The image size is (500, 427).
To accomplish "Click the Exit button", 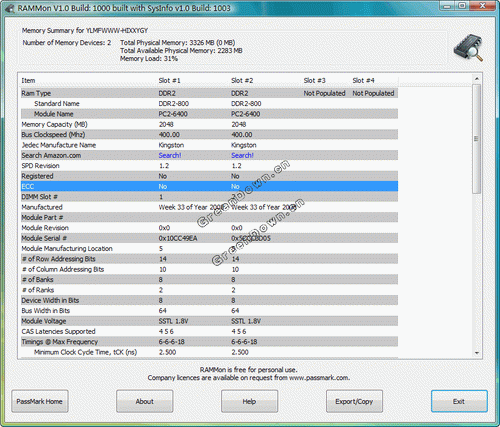I will (x=459, y=401).
